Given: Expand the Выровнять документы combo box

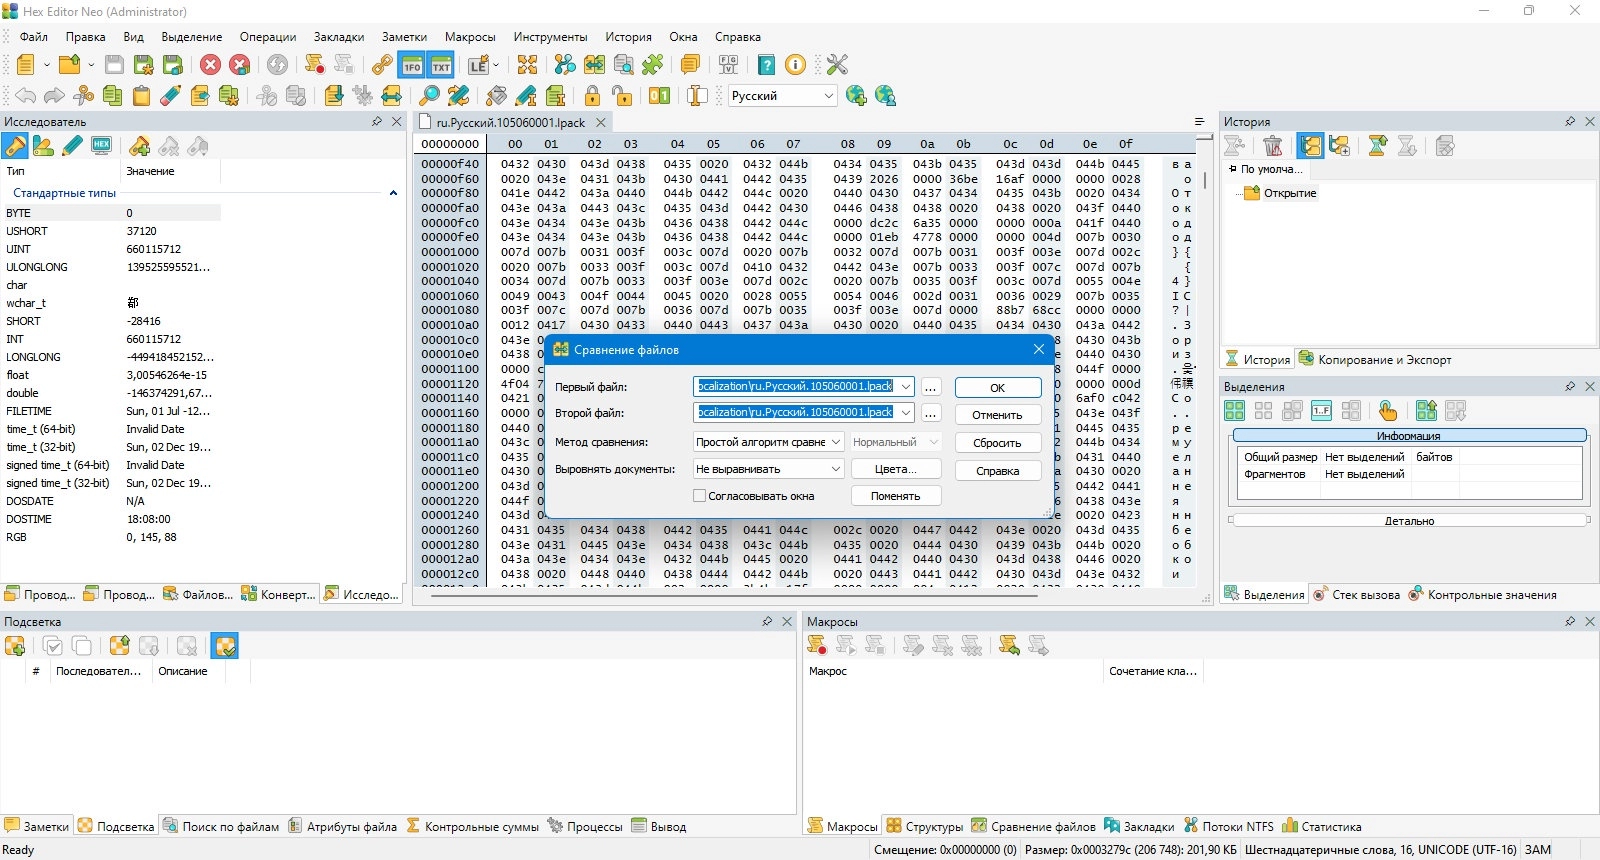Looking at the screenshot, I should (769, 469).
